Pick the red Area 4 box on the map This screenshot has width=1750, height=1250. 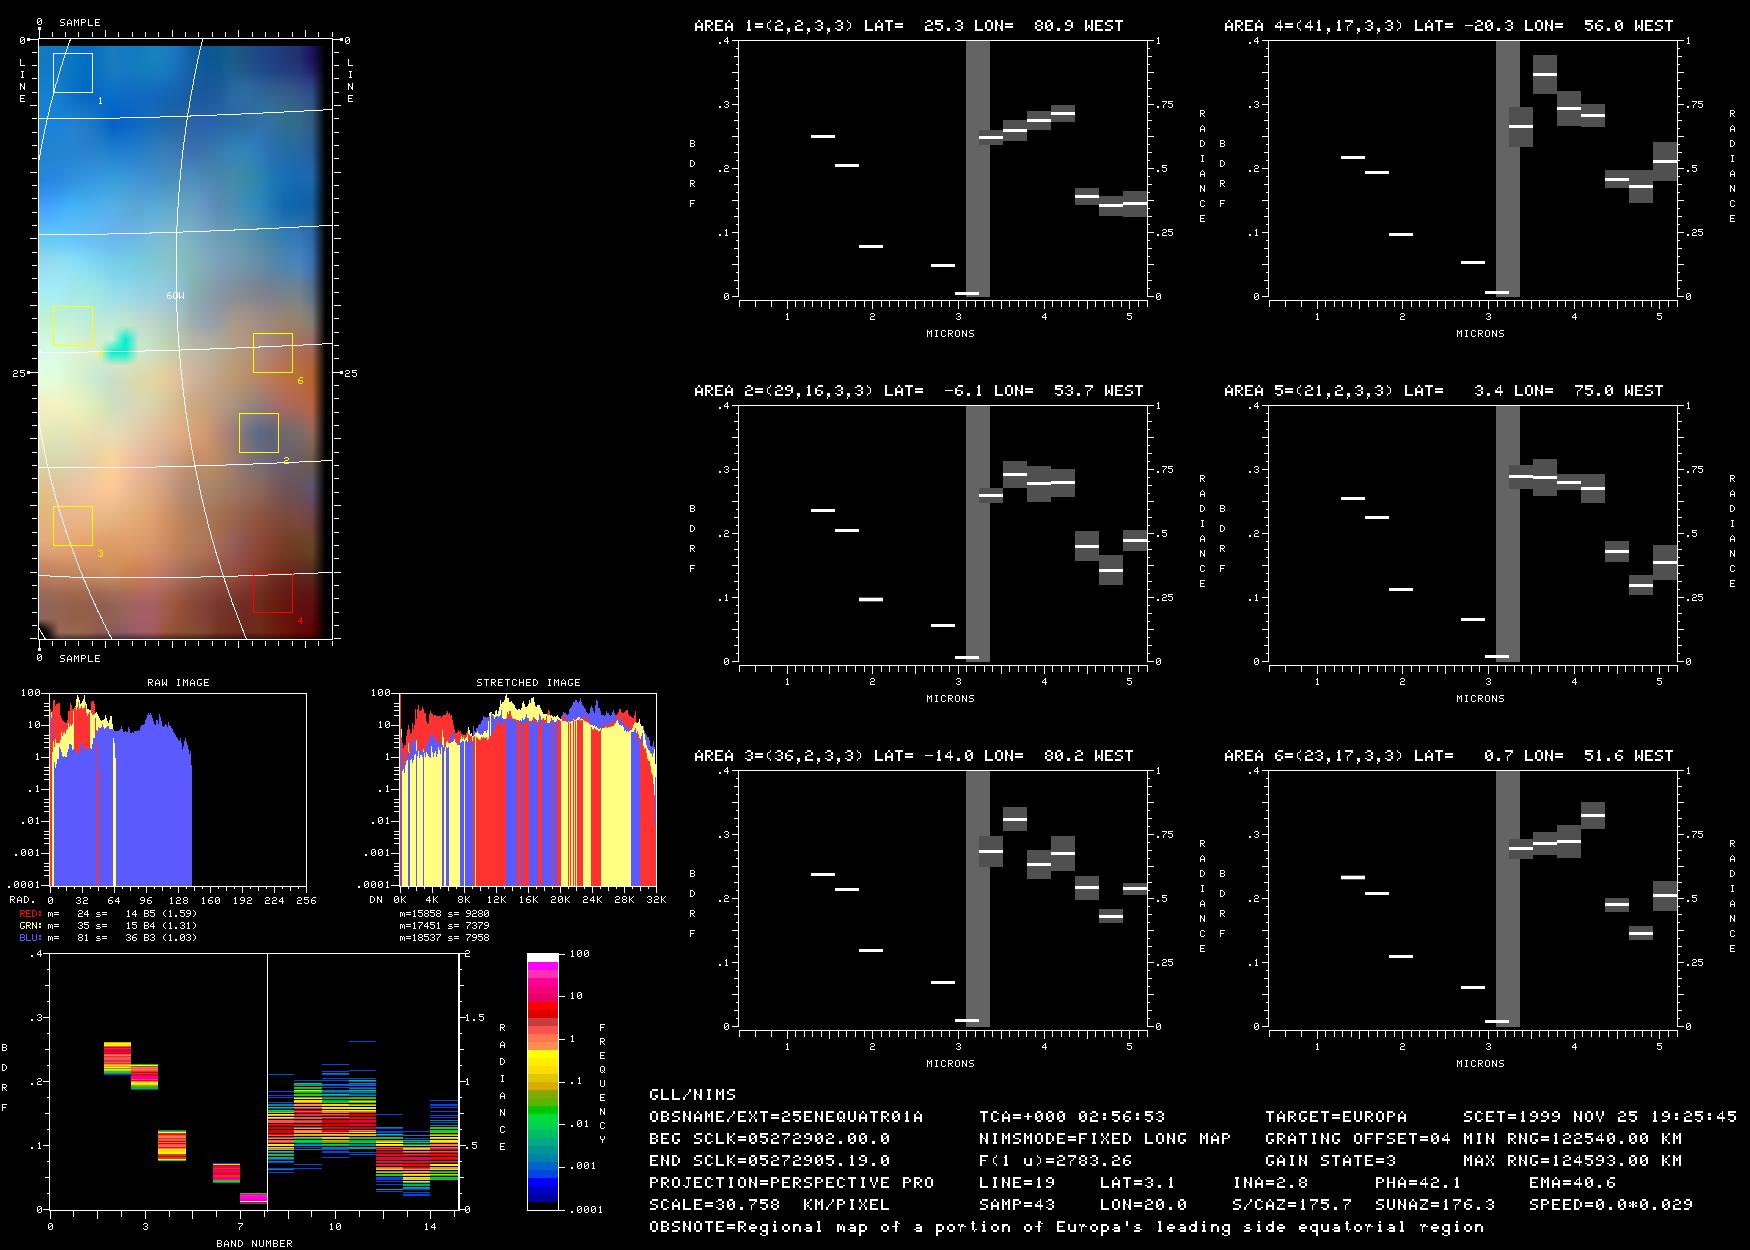[273, 593]
